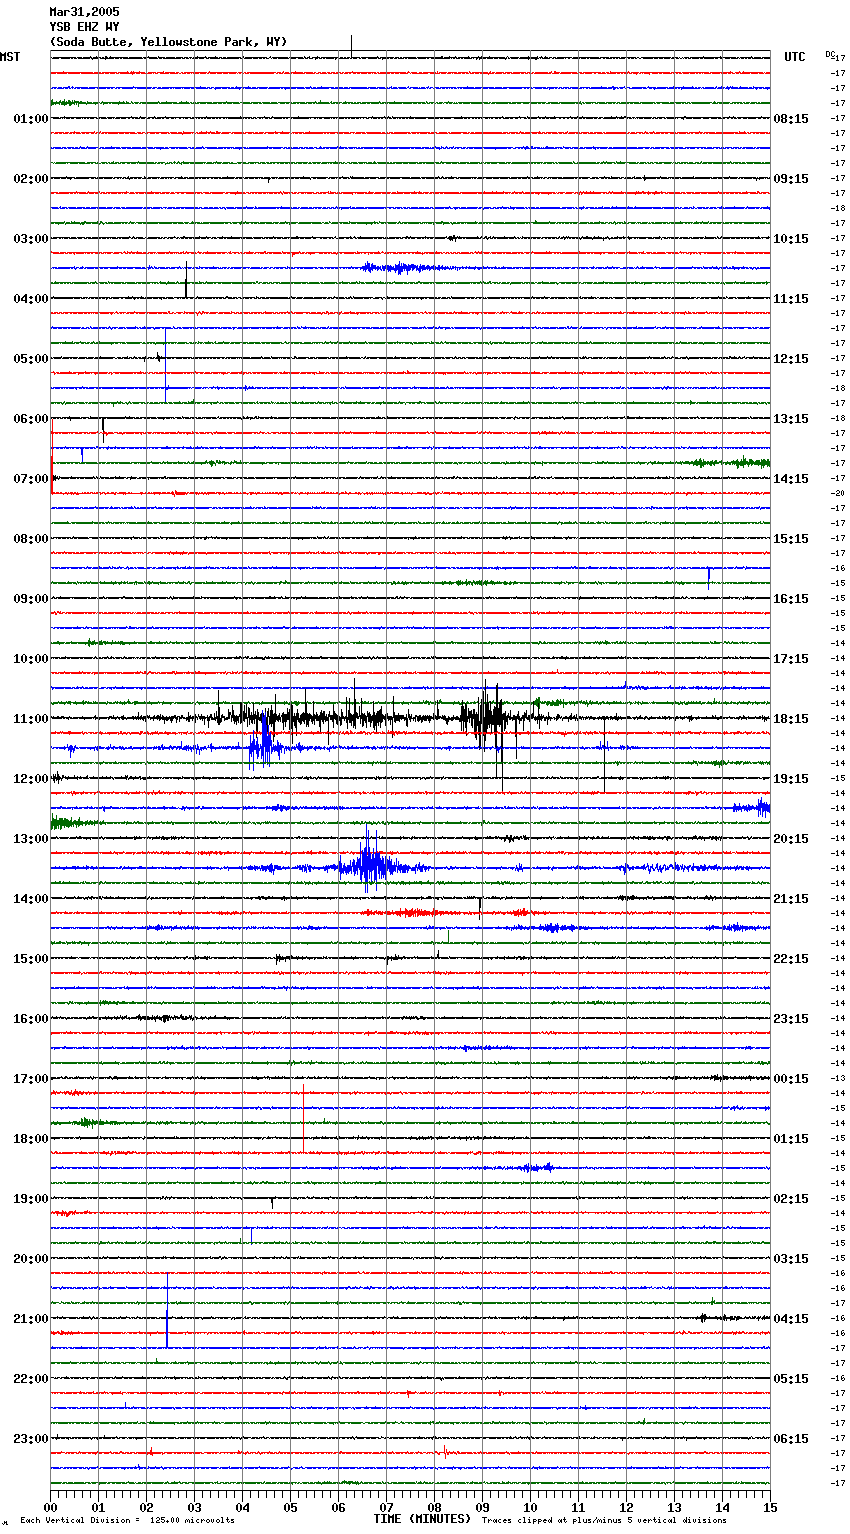
Task: Click the 06:00 MST time label
Action: (30, 419)
